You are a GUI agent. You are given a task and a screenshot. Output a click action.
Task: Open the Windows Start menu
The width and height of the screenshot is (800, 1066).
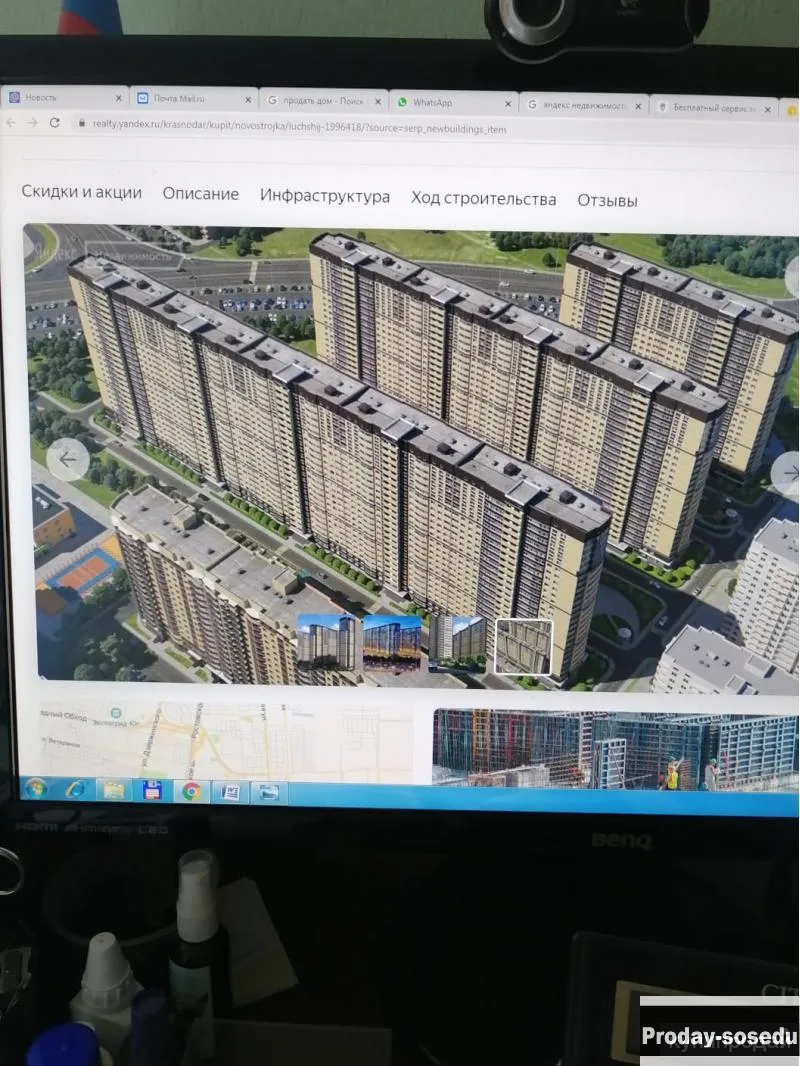(36, 789)
